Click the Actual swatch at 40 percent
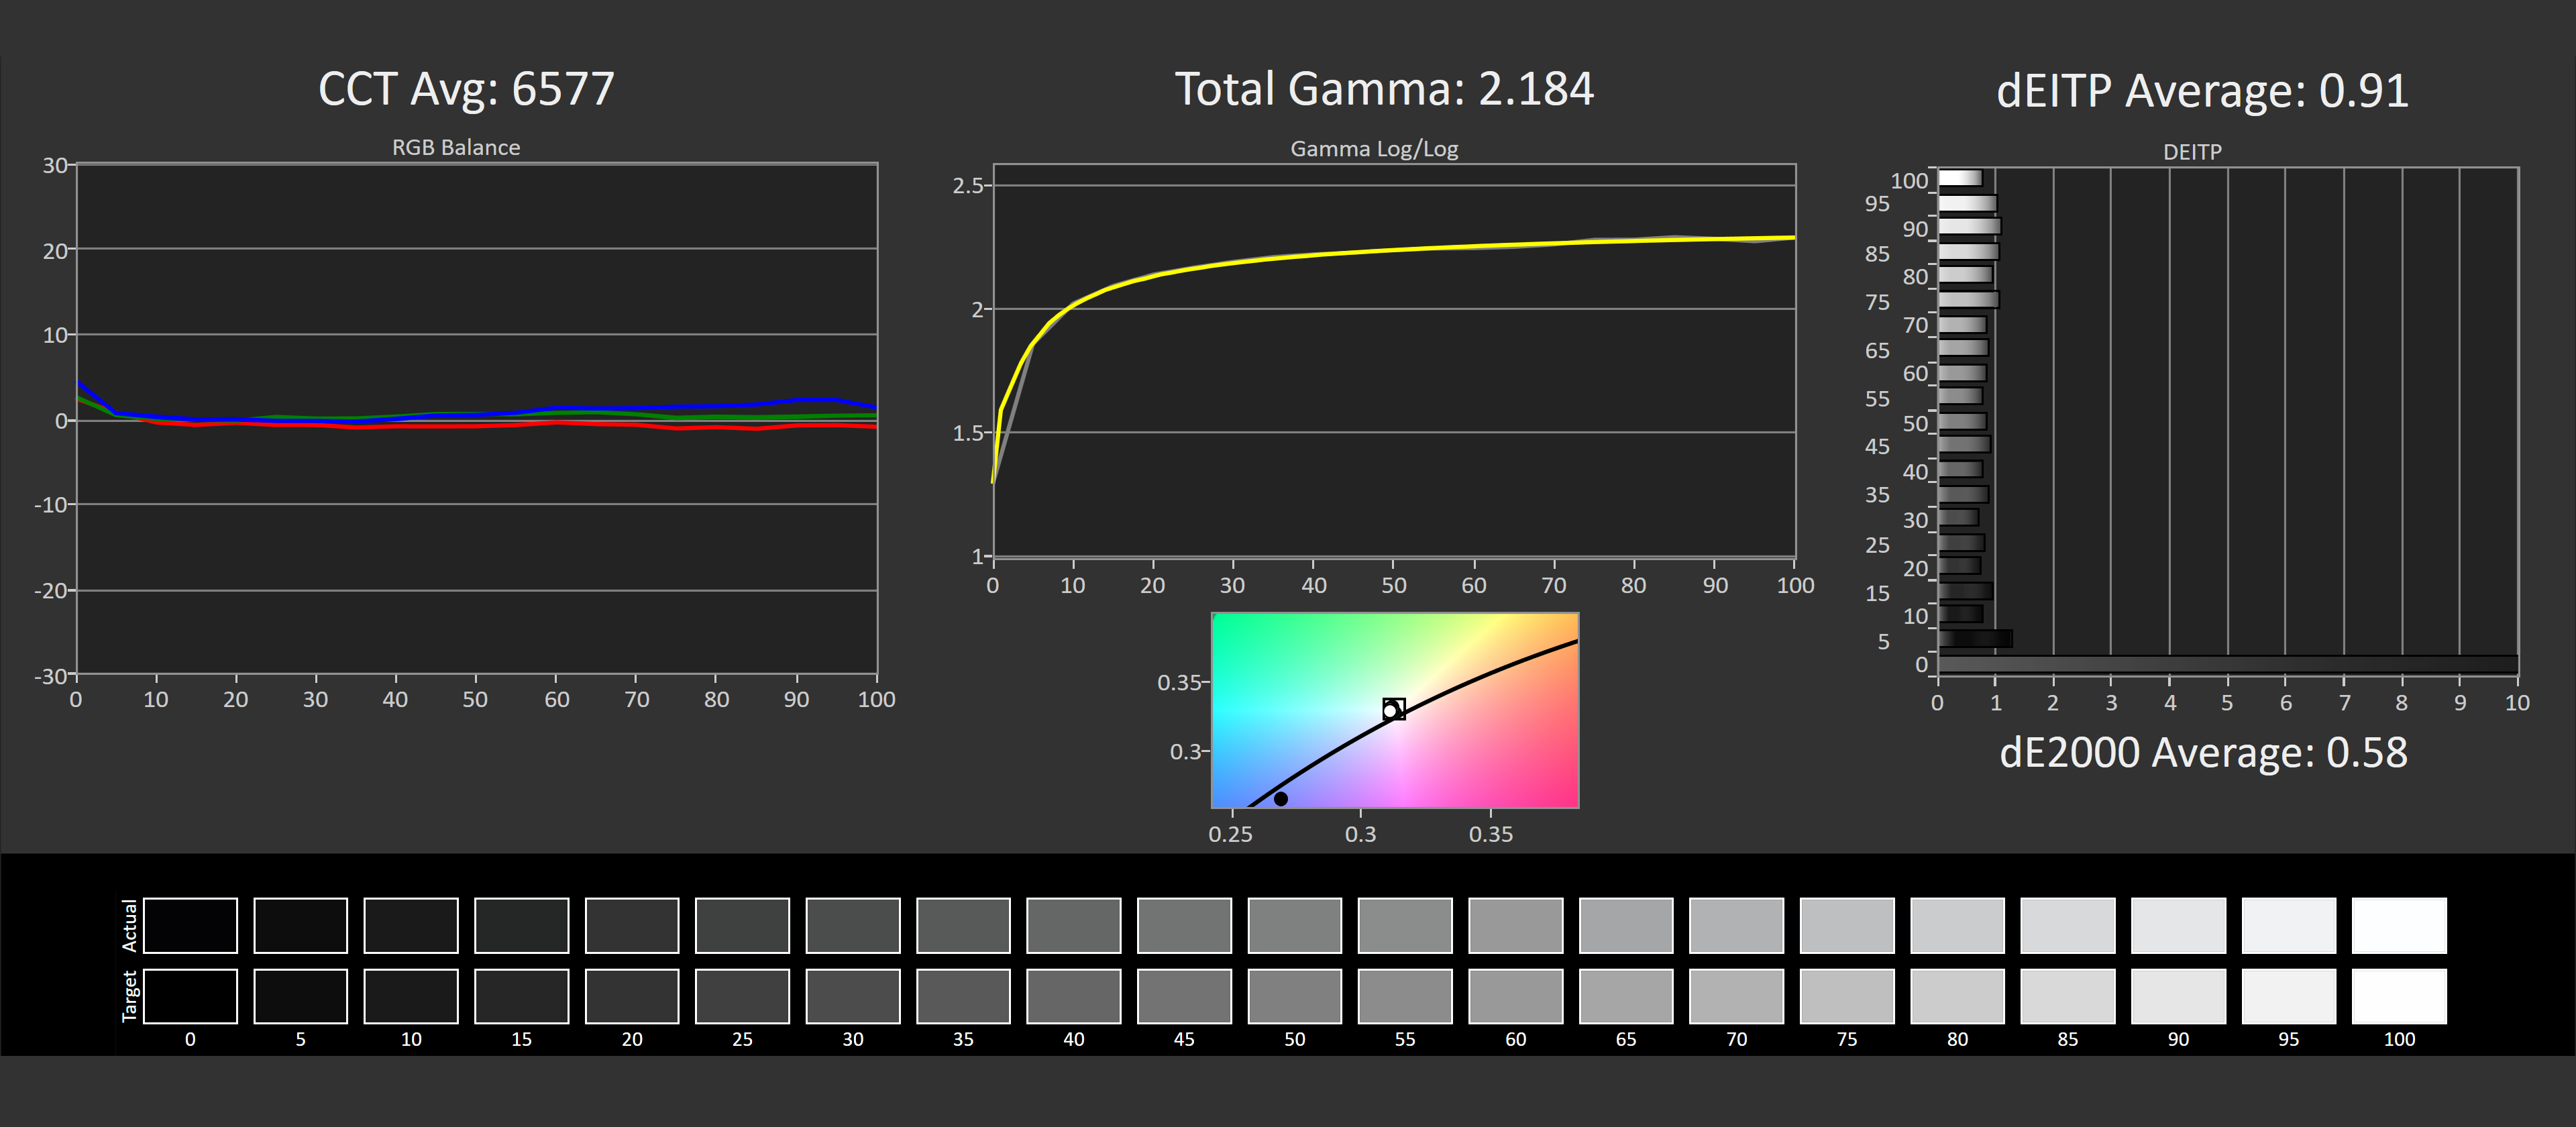Screen dimensions: 2576x1127 click(x=1073, y=925)
